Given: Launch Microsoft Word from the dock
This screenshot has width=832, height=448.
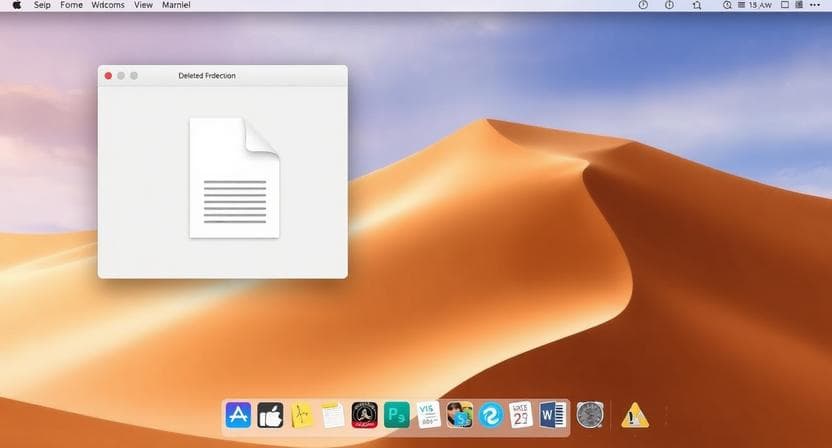Looking at the screenshot, I should (x=553, y=415).
